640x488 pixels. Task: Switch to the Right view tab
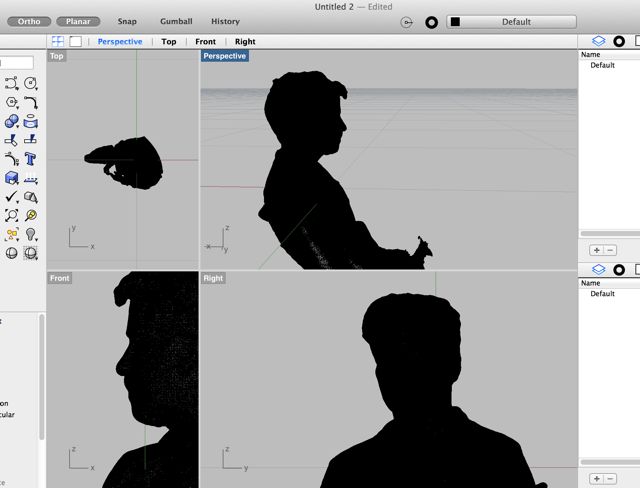tap(245, 42)
